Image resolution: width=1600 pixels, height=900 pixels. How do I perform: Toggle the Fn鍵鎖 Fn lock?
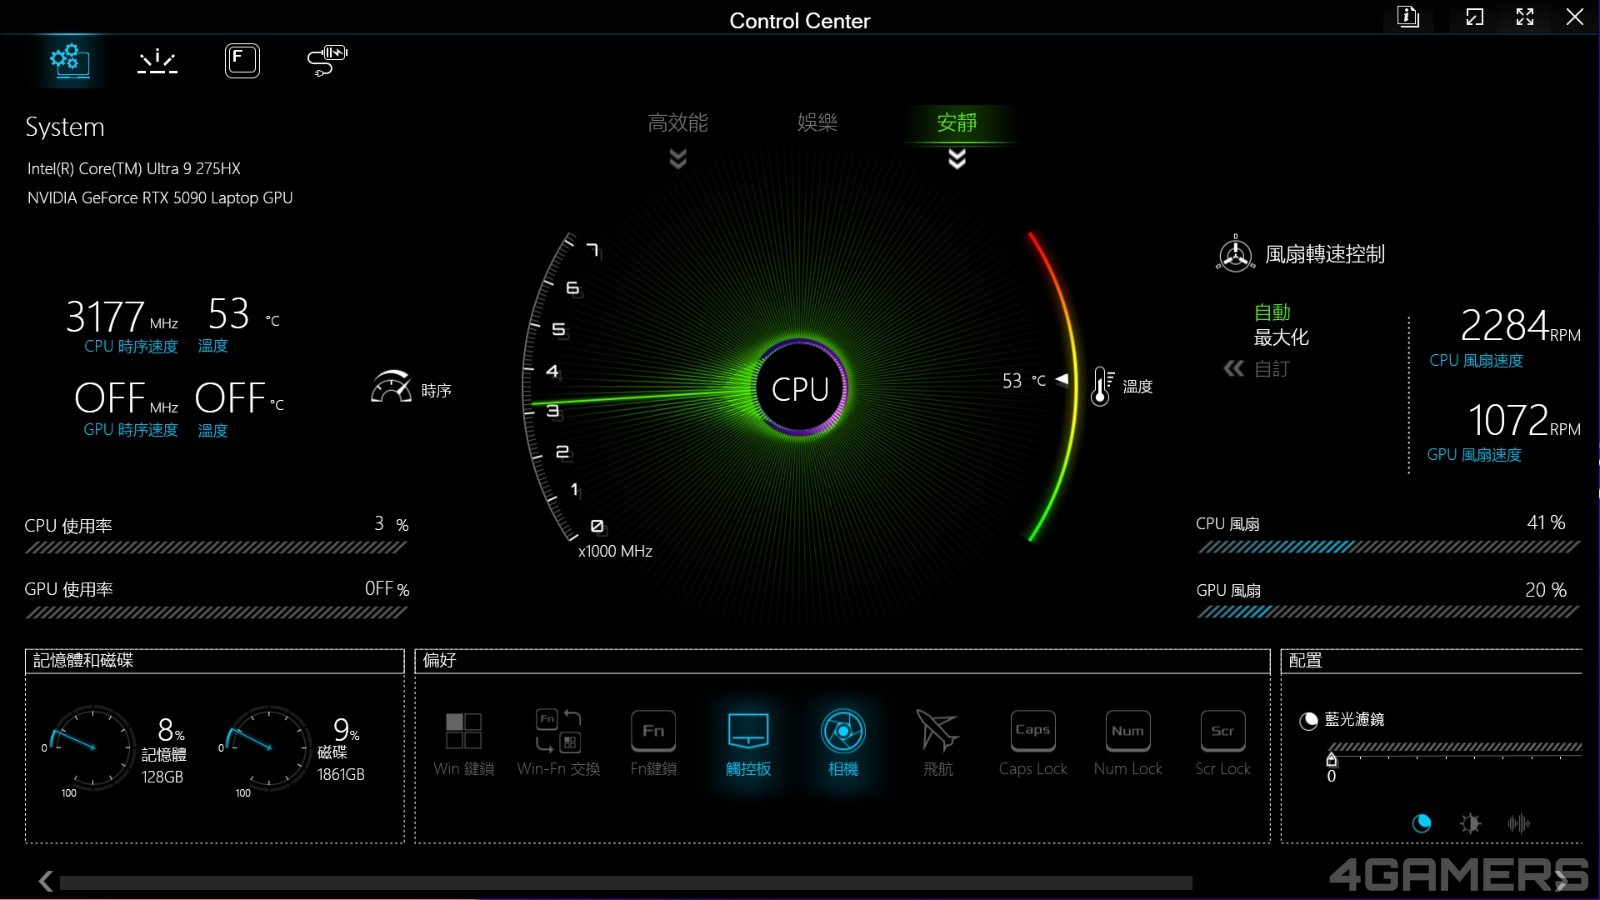click(653, 743)
